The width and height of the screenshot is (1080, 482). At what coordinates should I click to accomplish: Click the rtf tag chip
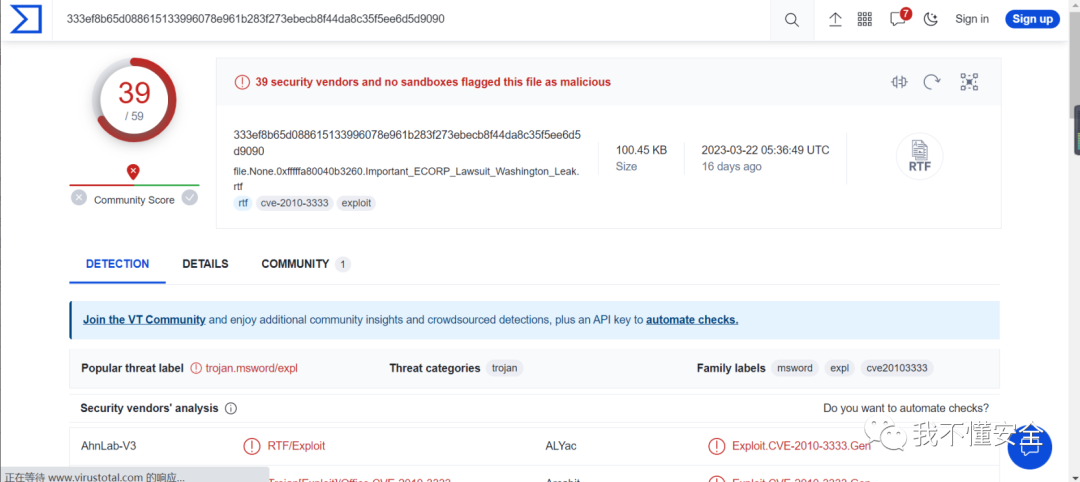click(243, 203)
